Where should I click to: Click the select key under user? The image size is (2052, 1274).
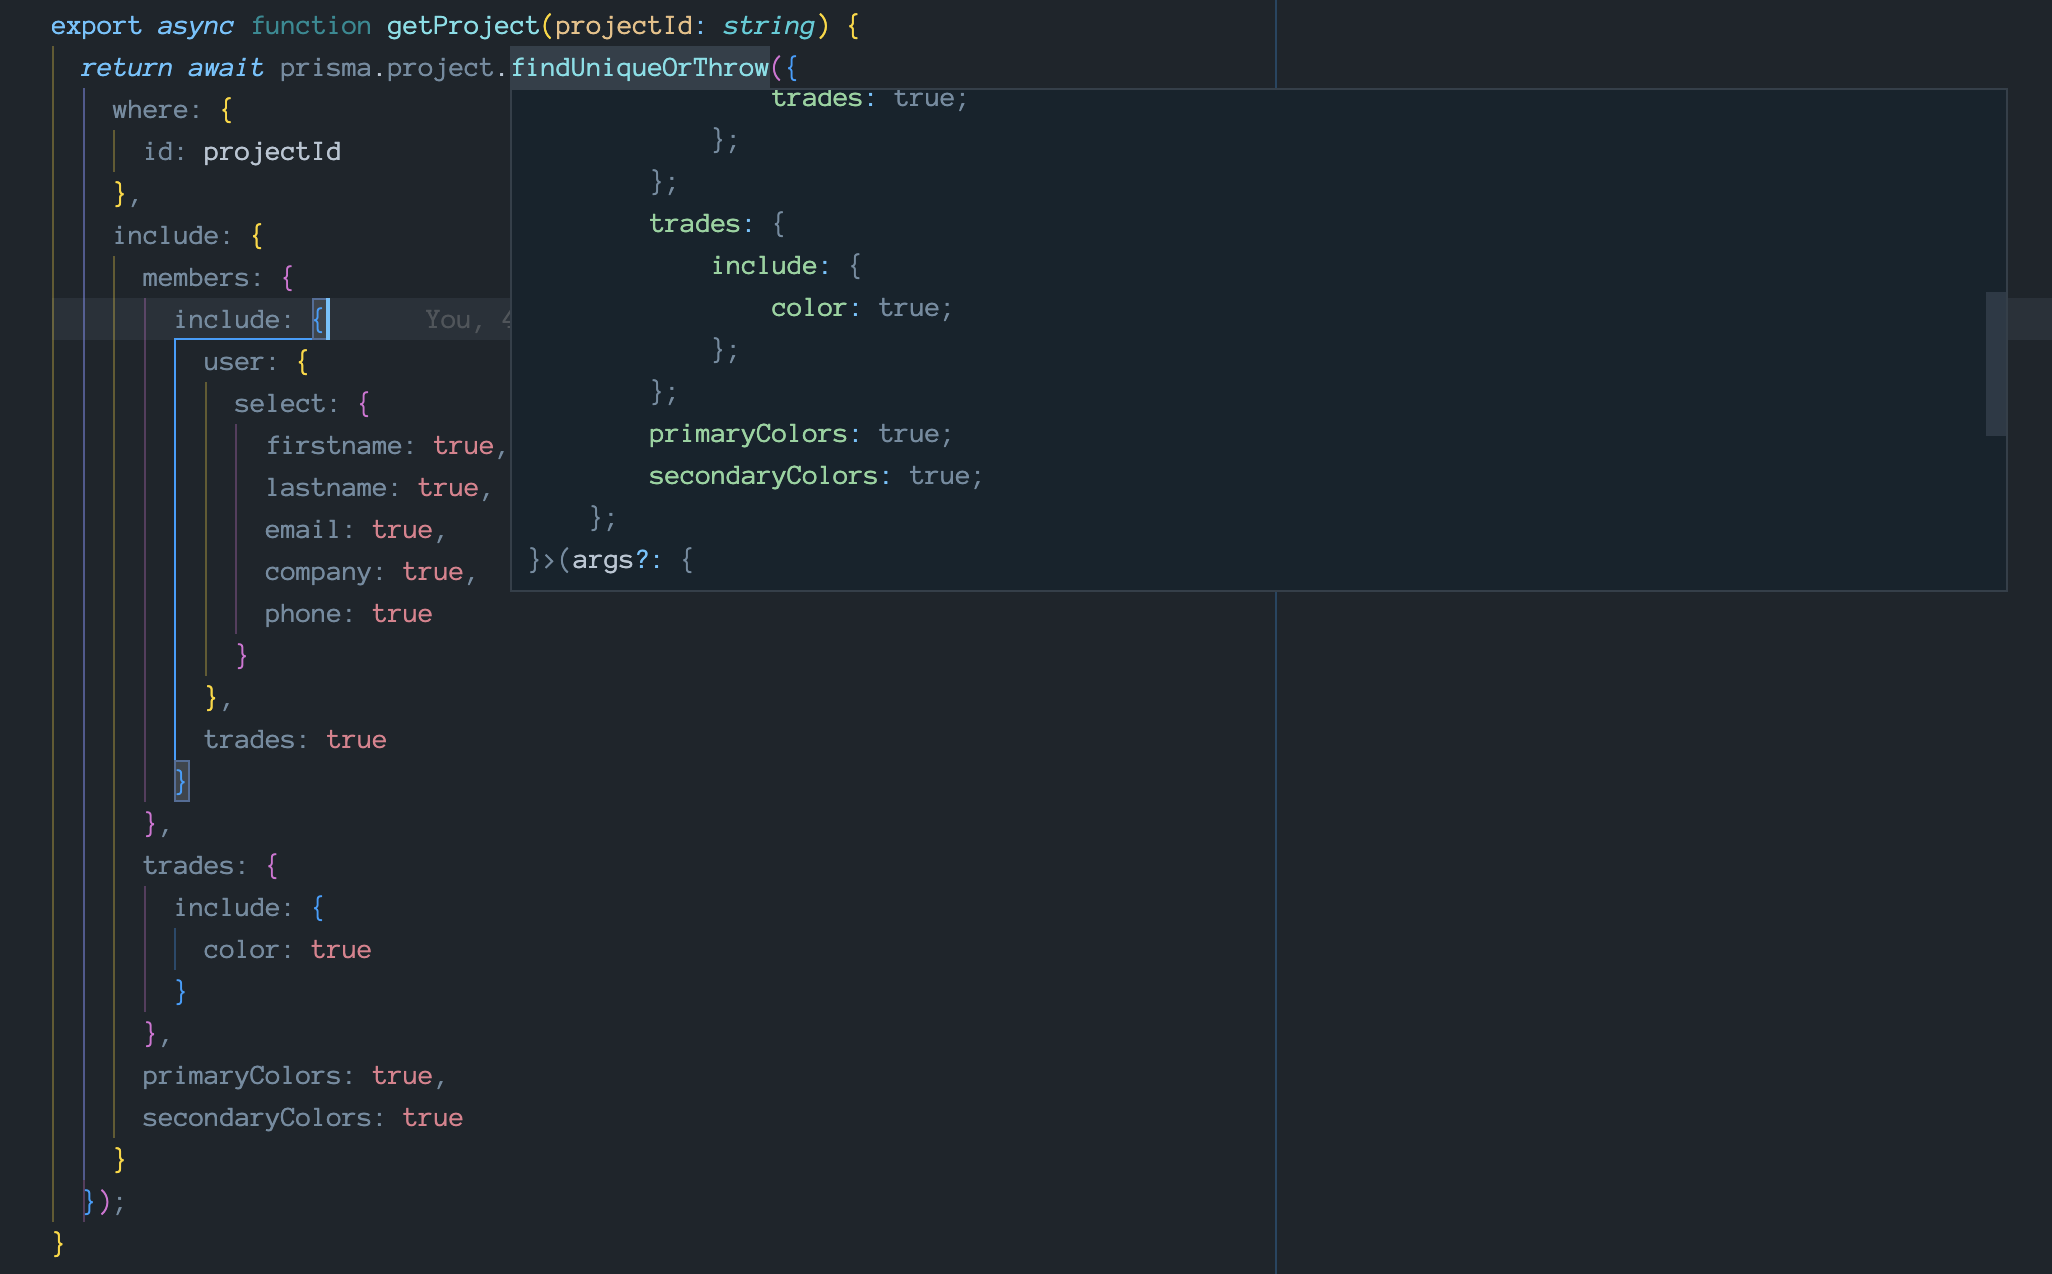pyautogui.click(x=279, y=404)
